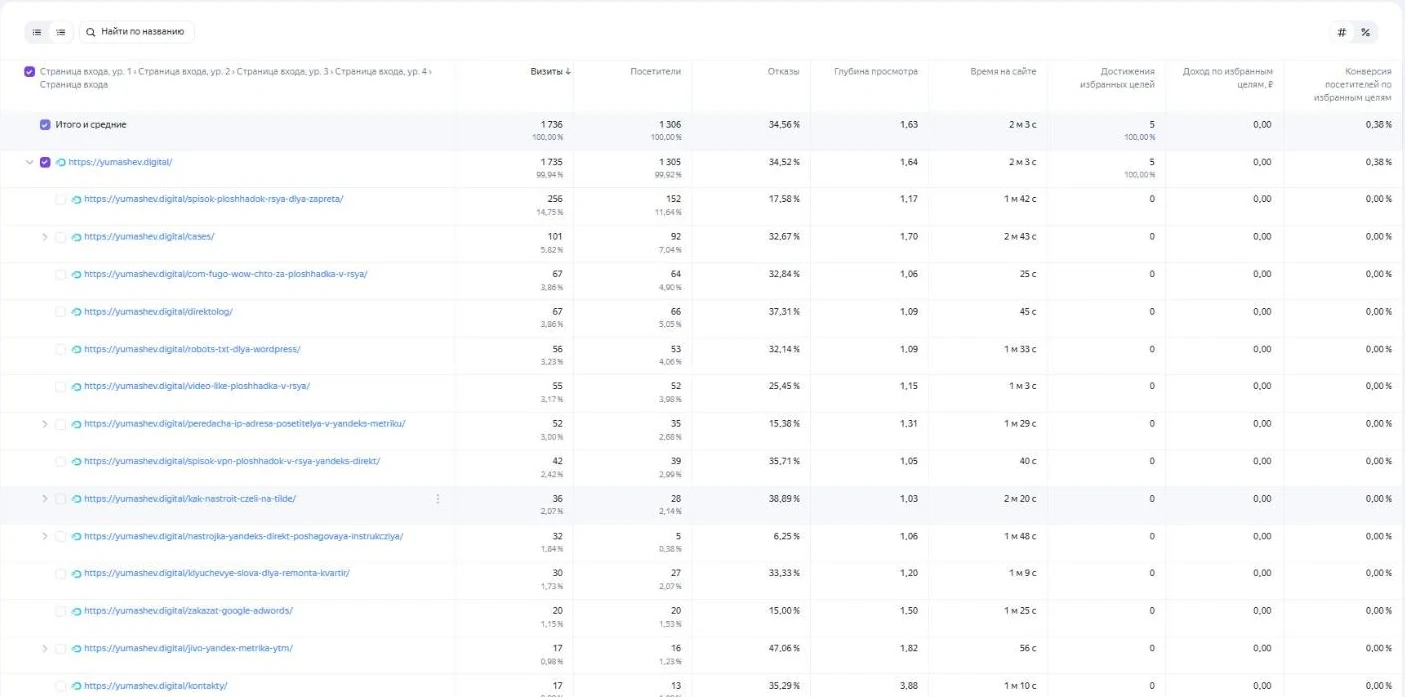Click the sort arrow next to Визиты
Image resolution: width=1405 pixels, height=697 pixels.
pyautogui.click(x=569, y=72)
